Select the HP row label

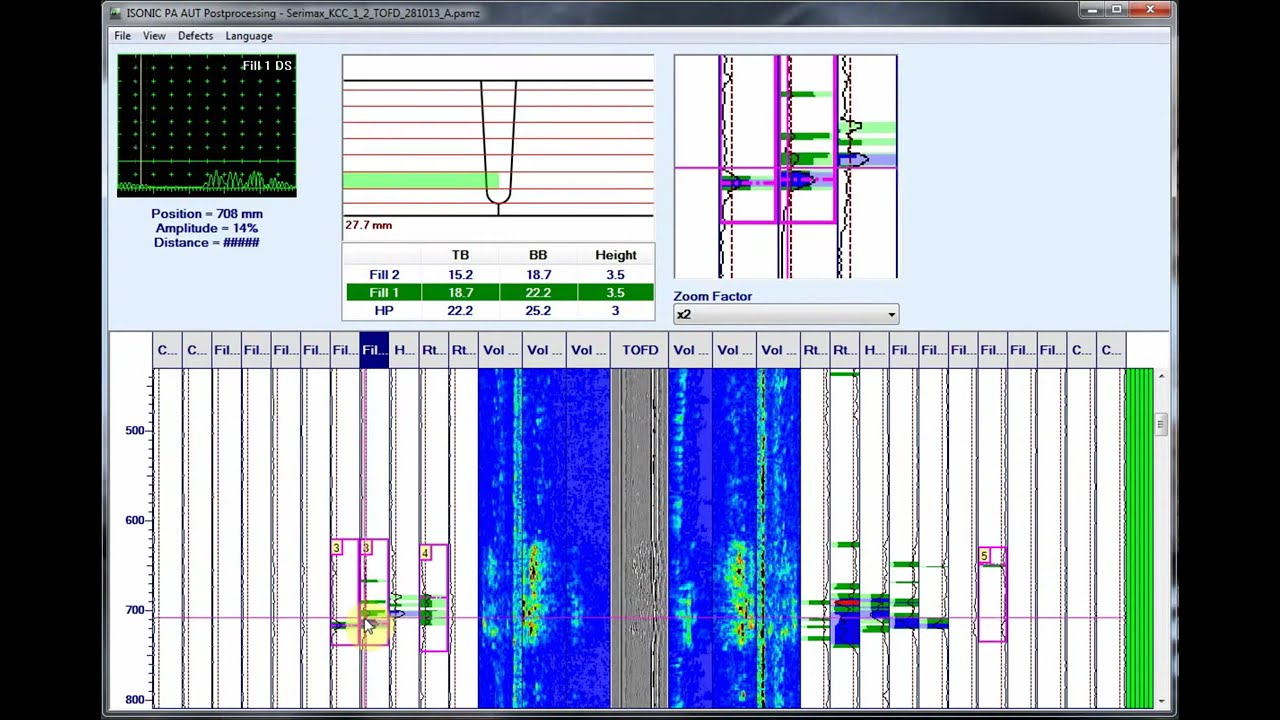pos(384,311)
